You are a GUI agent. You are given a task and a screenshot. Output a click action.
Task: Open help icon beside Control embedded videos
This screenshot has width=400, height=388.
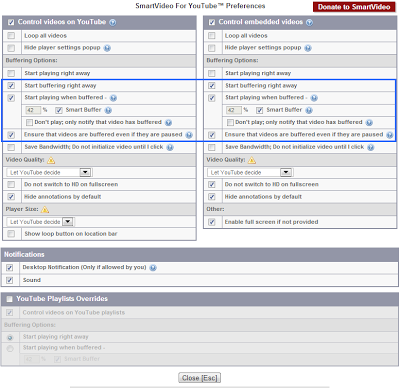pyautogui.click(x=310, y=22)
